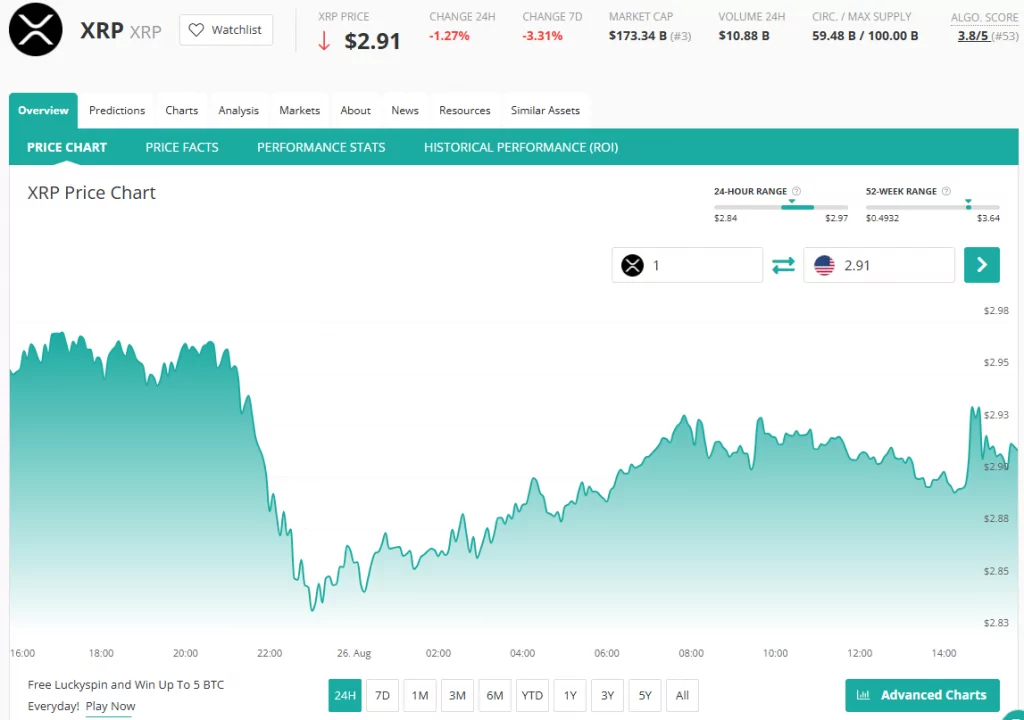Open Historical Performance (ROI) section
This screenshot has height=720, width=1024.
pyautogui.click(x=521, y=147)
